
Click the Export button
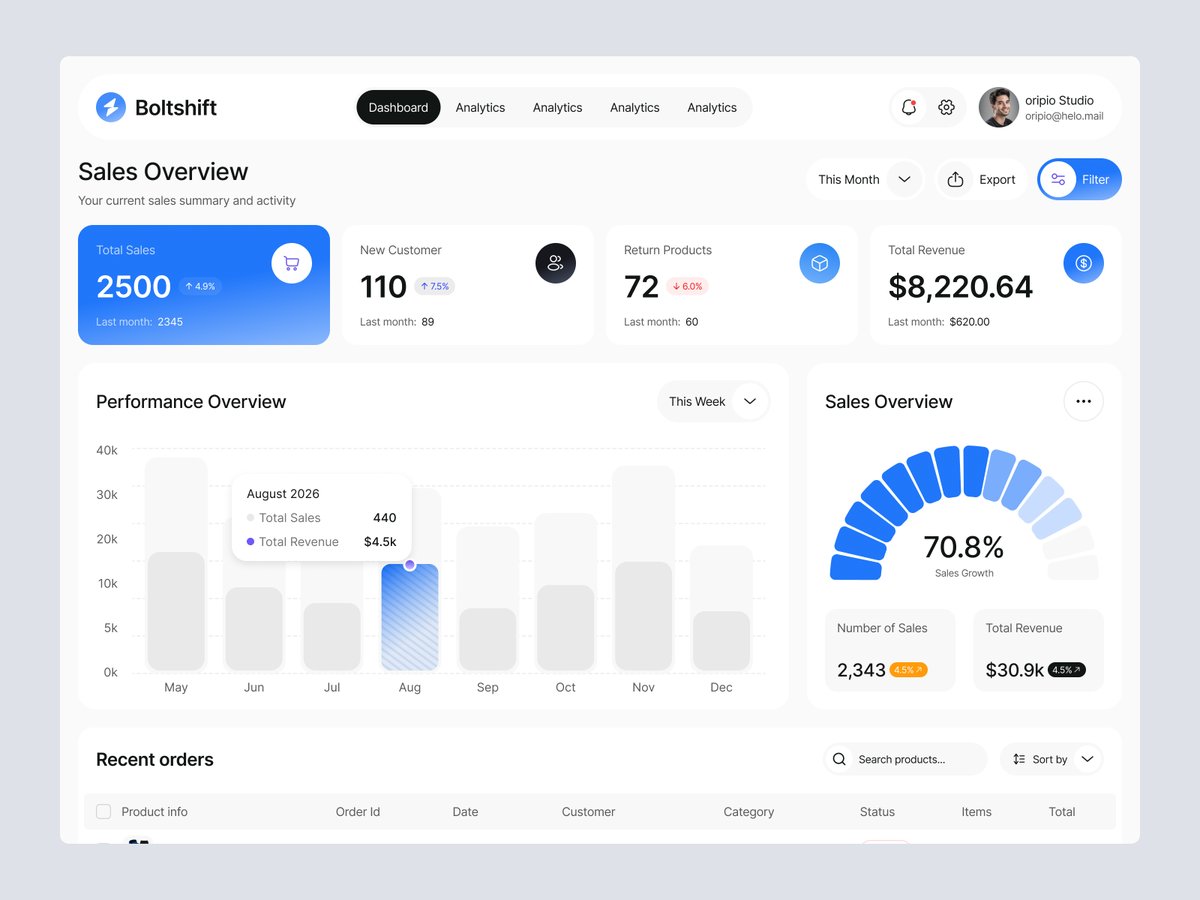(981, 180)
